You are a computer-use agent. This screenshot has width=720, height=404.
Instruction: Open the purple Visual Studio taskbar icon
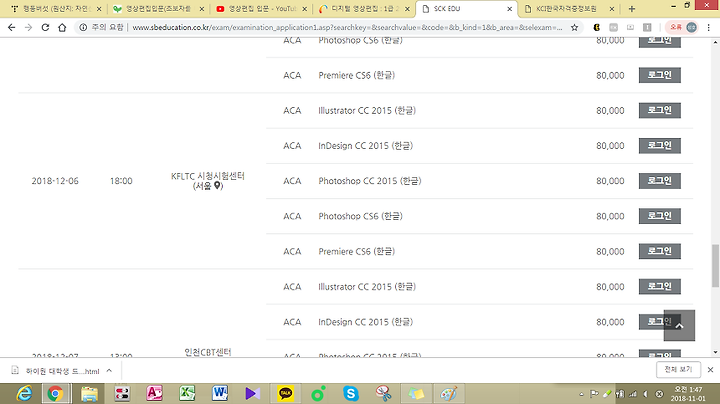pos(253,393)
